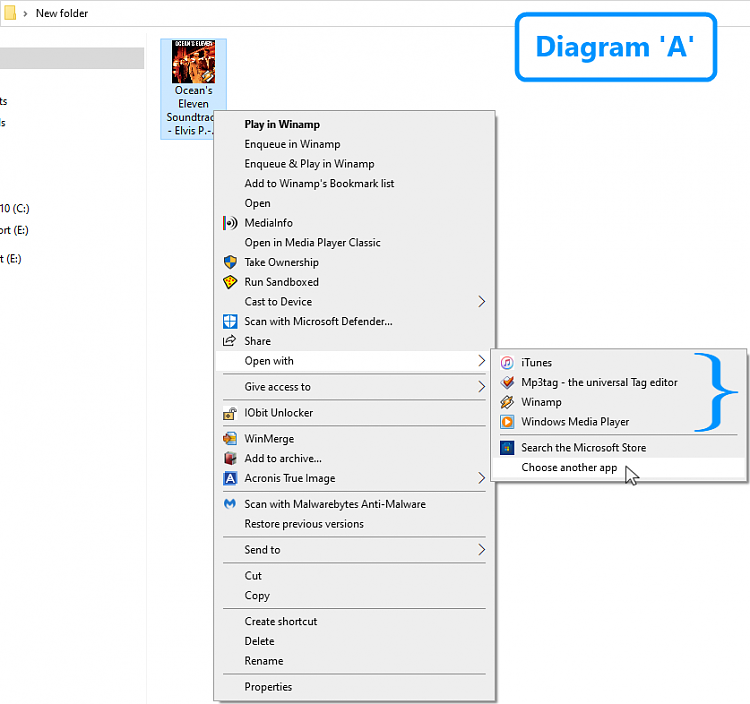Click the MediaInfo icon in context menu
The image size is (750, 704).
coord(229,223)
